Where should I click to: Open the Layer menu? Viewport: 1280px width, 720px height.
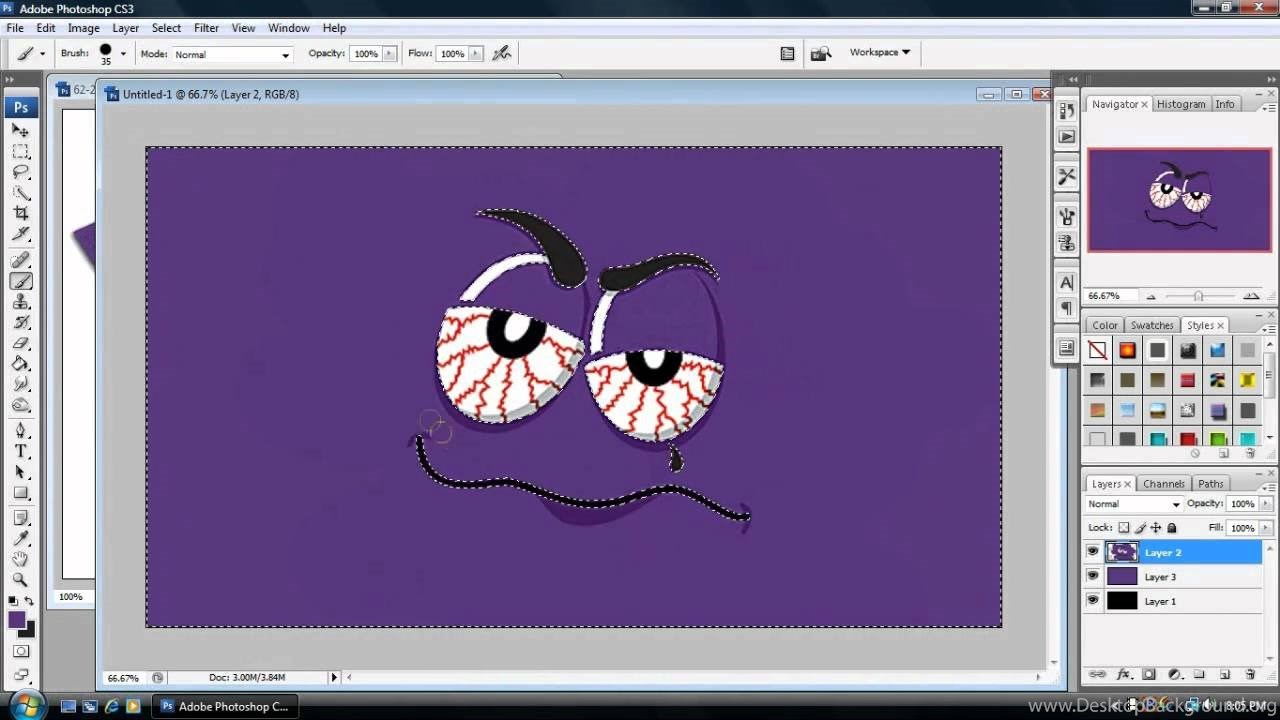point(125,28)
